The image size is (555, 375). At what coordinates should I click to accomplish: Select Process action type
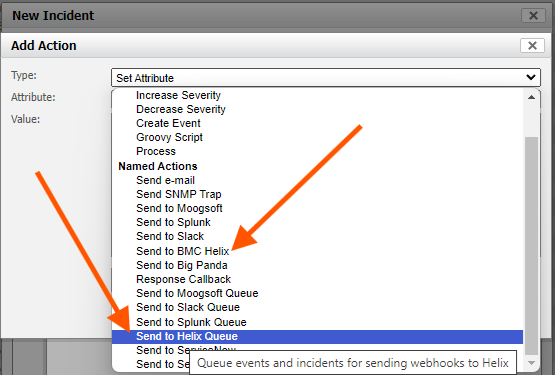click(x=156, y=151)
